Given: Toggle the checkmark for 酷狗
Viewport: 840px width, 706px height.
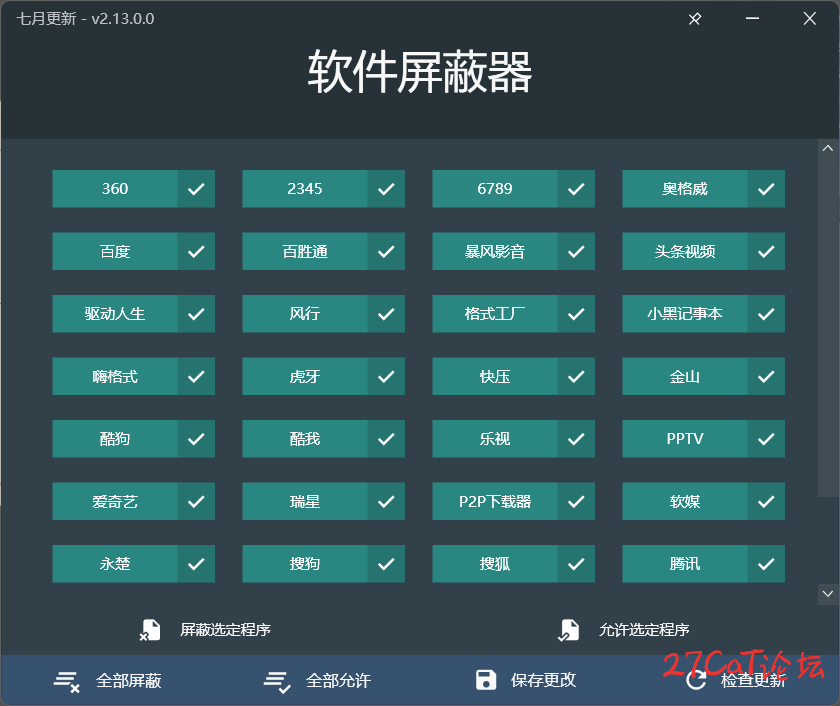Looking at the screenshot, I should click(196, 439).
